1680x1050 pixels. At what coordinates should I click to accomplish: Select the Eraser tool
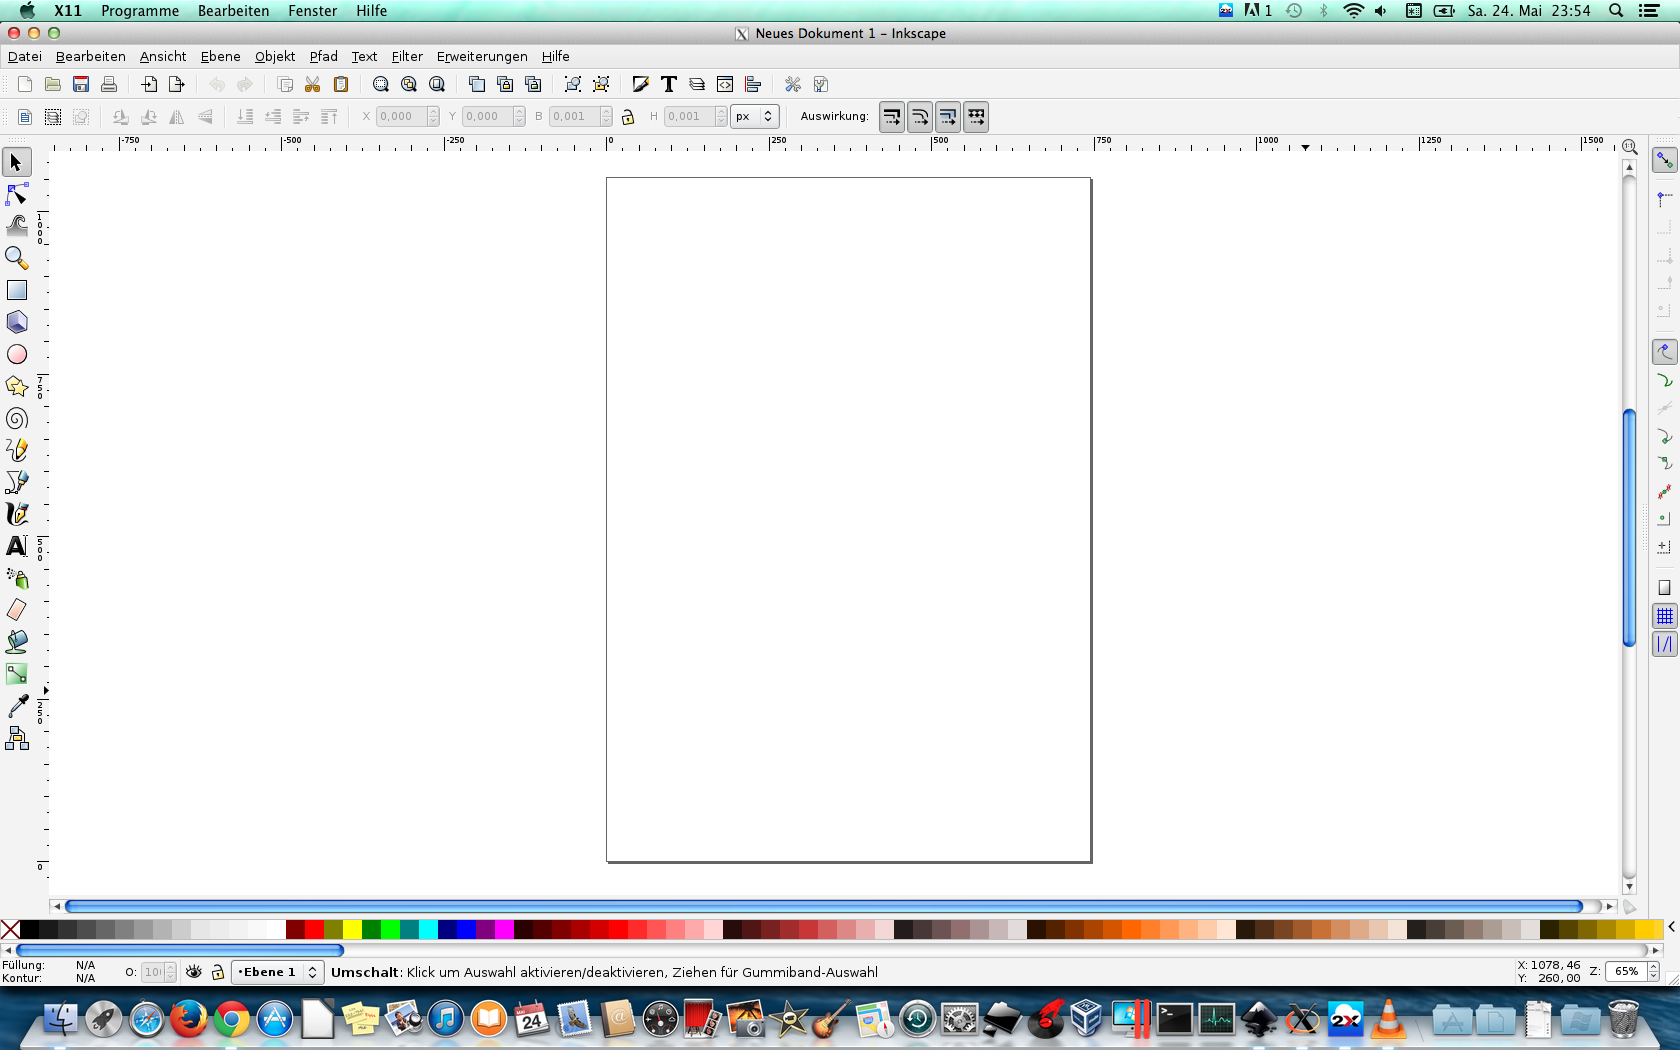pyautogui.click(x=17, y=610)
